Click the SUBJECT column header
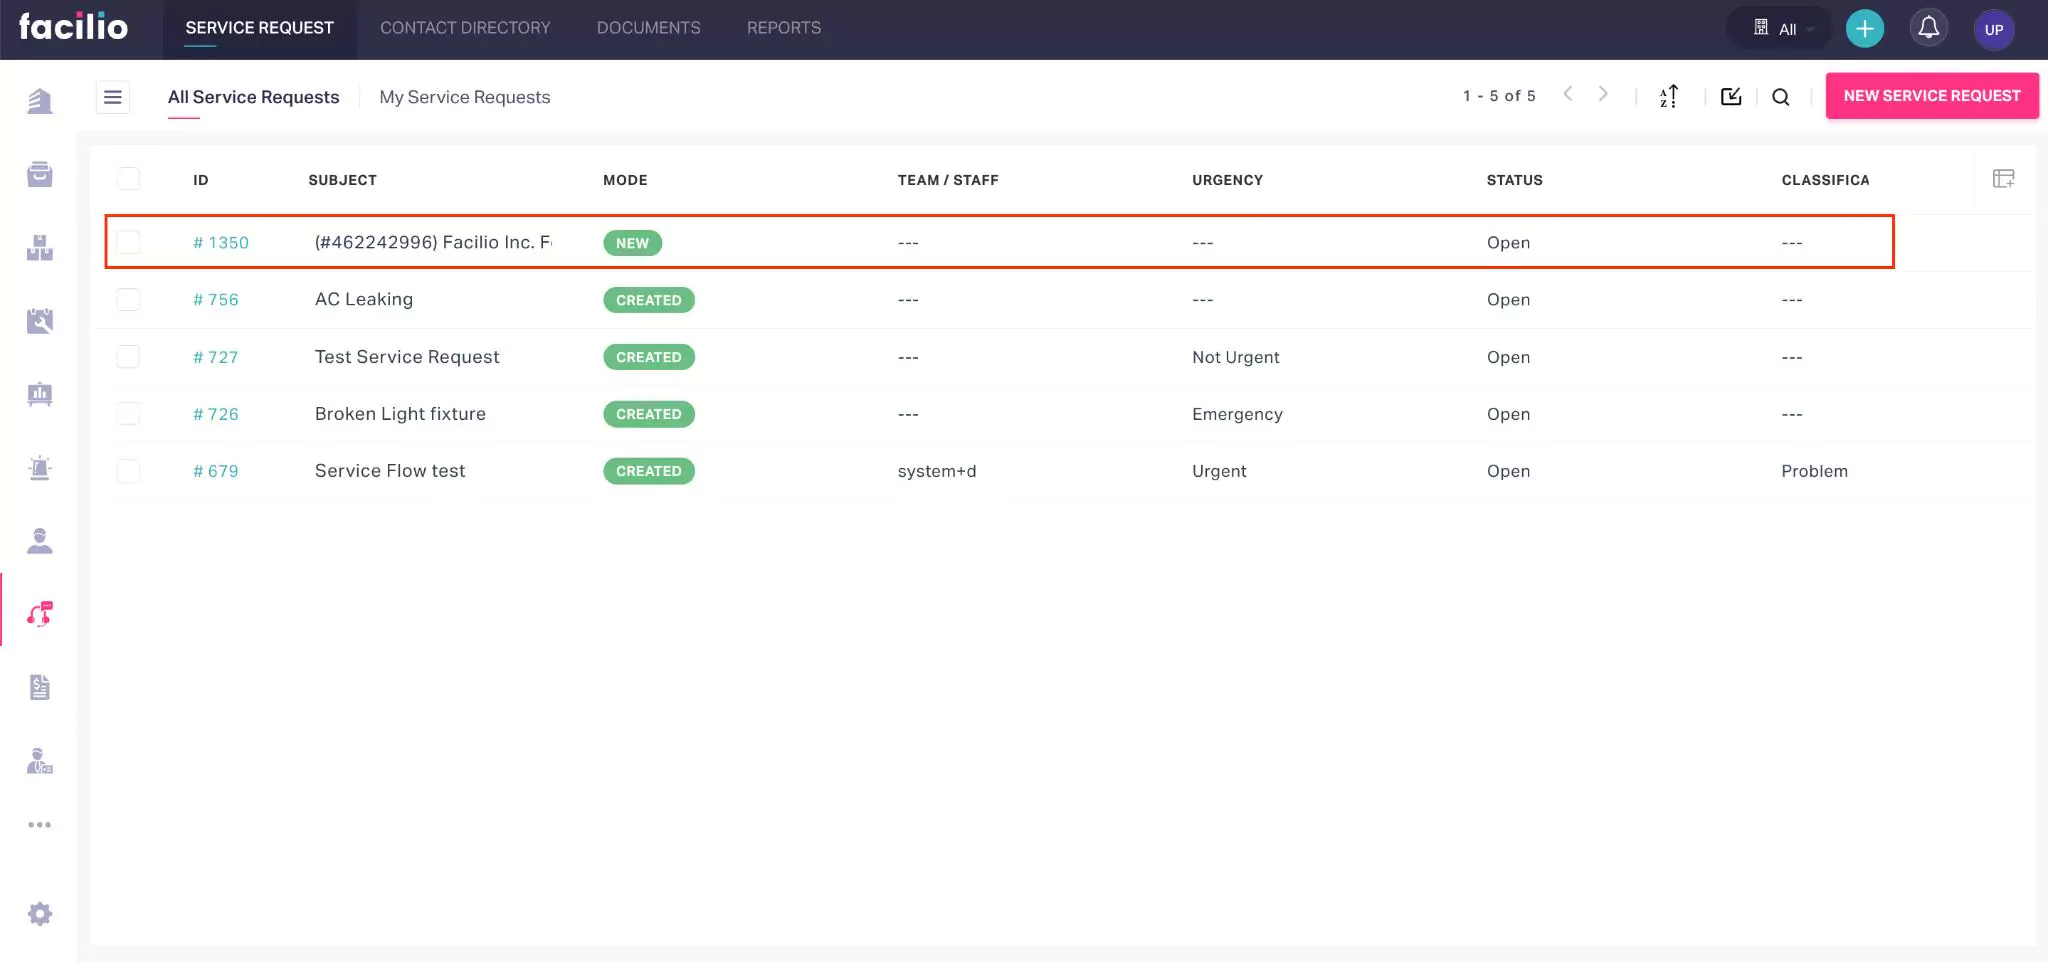Image resolution: width=2048 pixels, height=962 pixels. coord(342,180)
